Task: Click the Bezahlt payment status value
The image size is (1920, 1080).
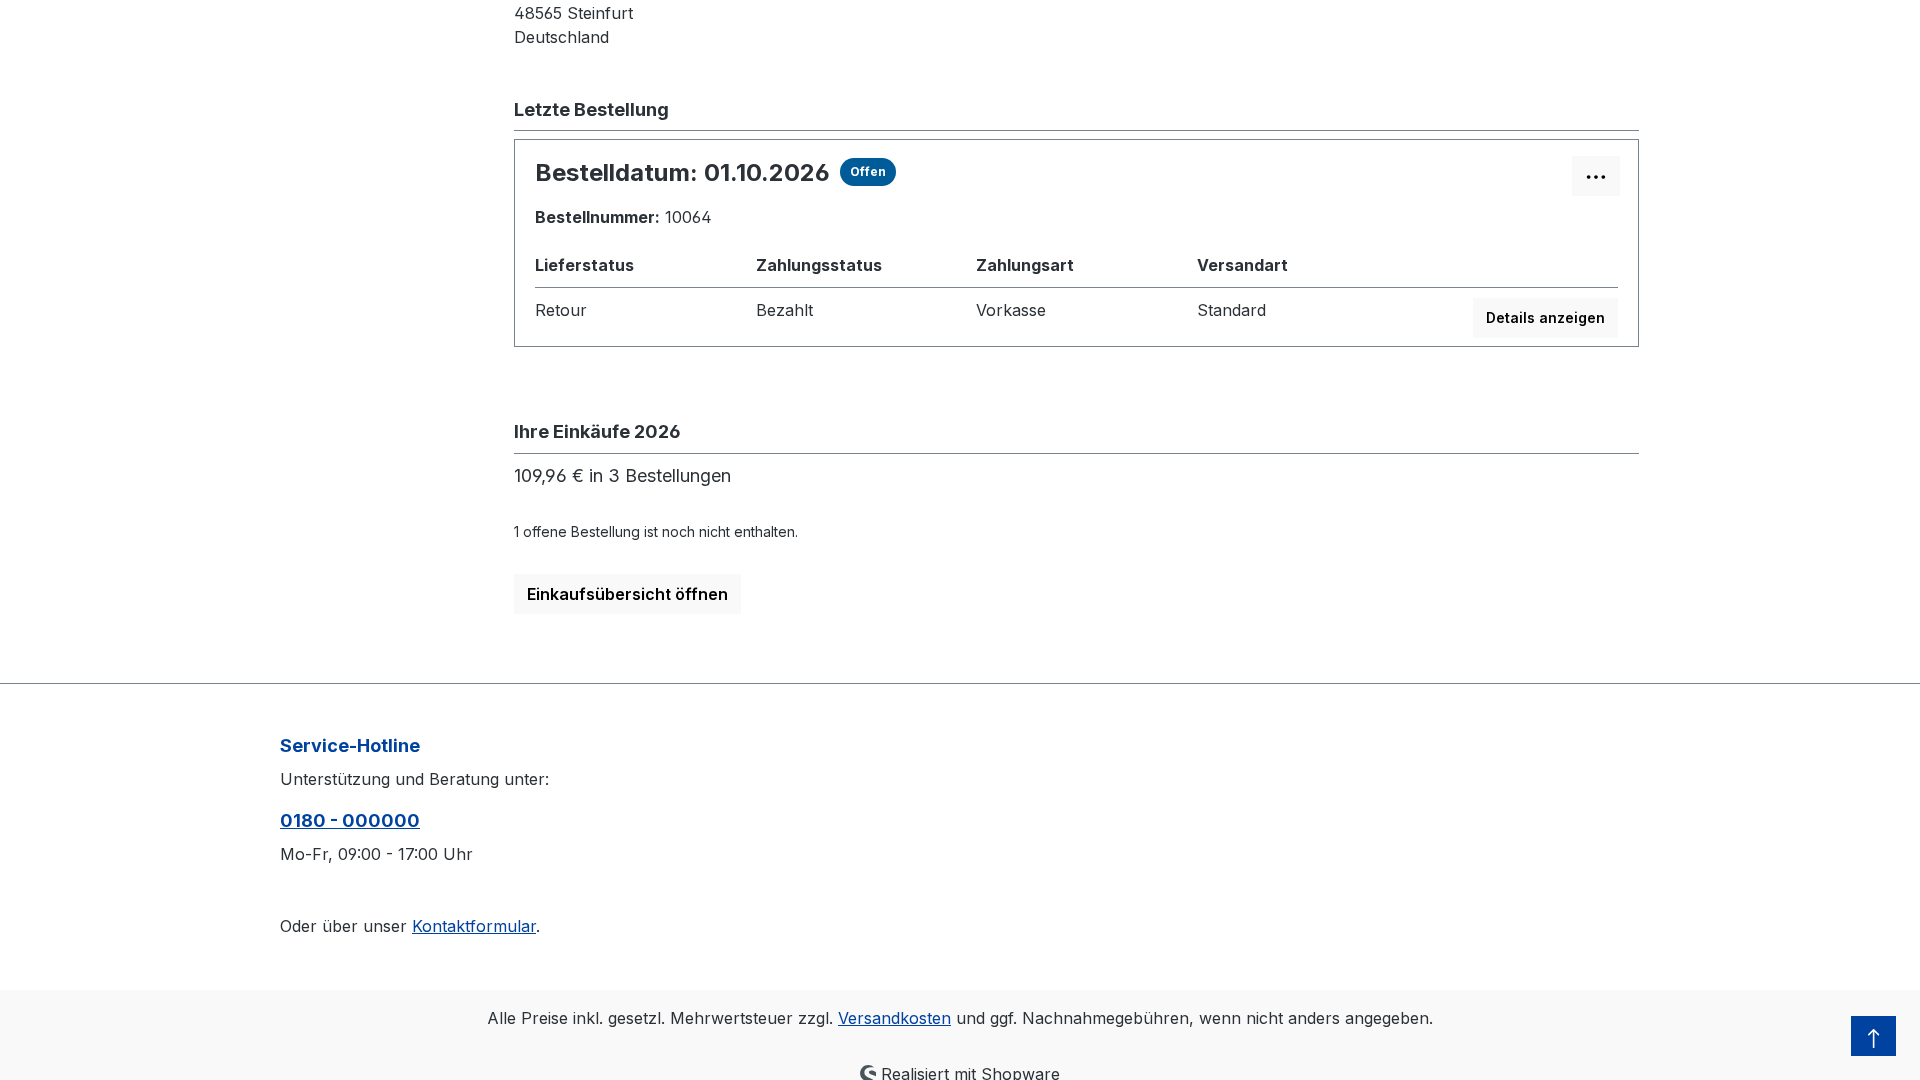Action: coord(784,310)
